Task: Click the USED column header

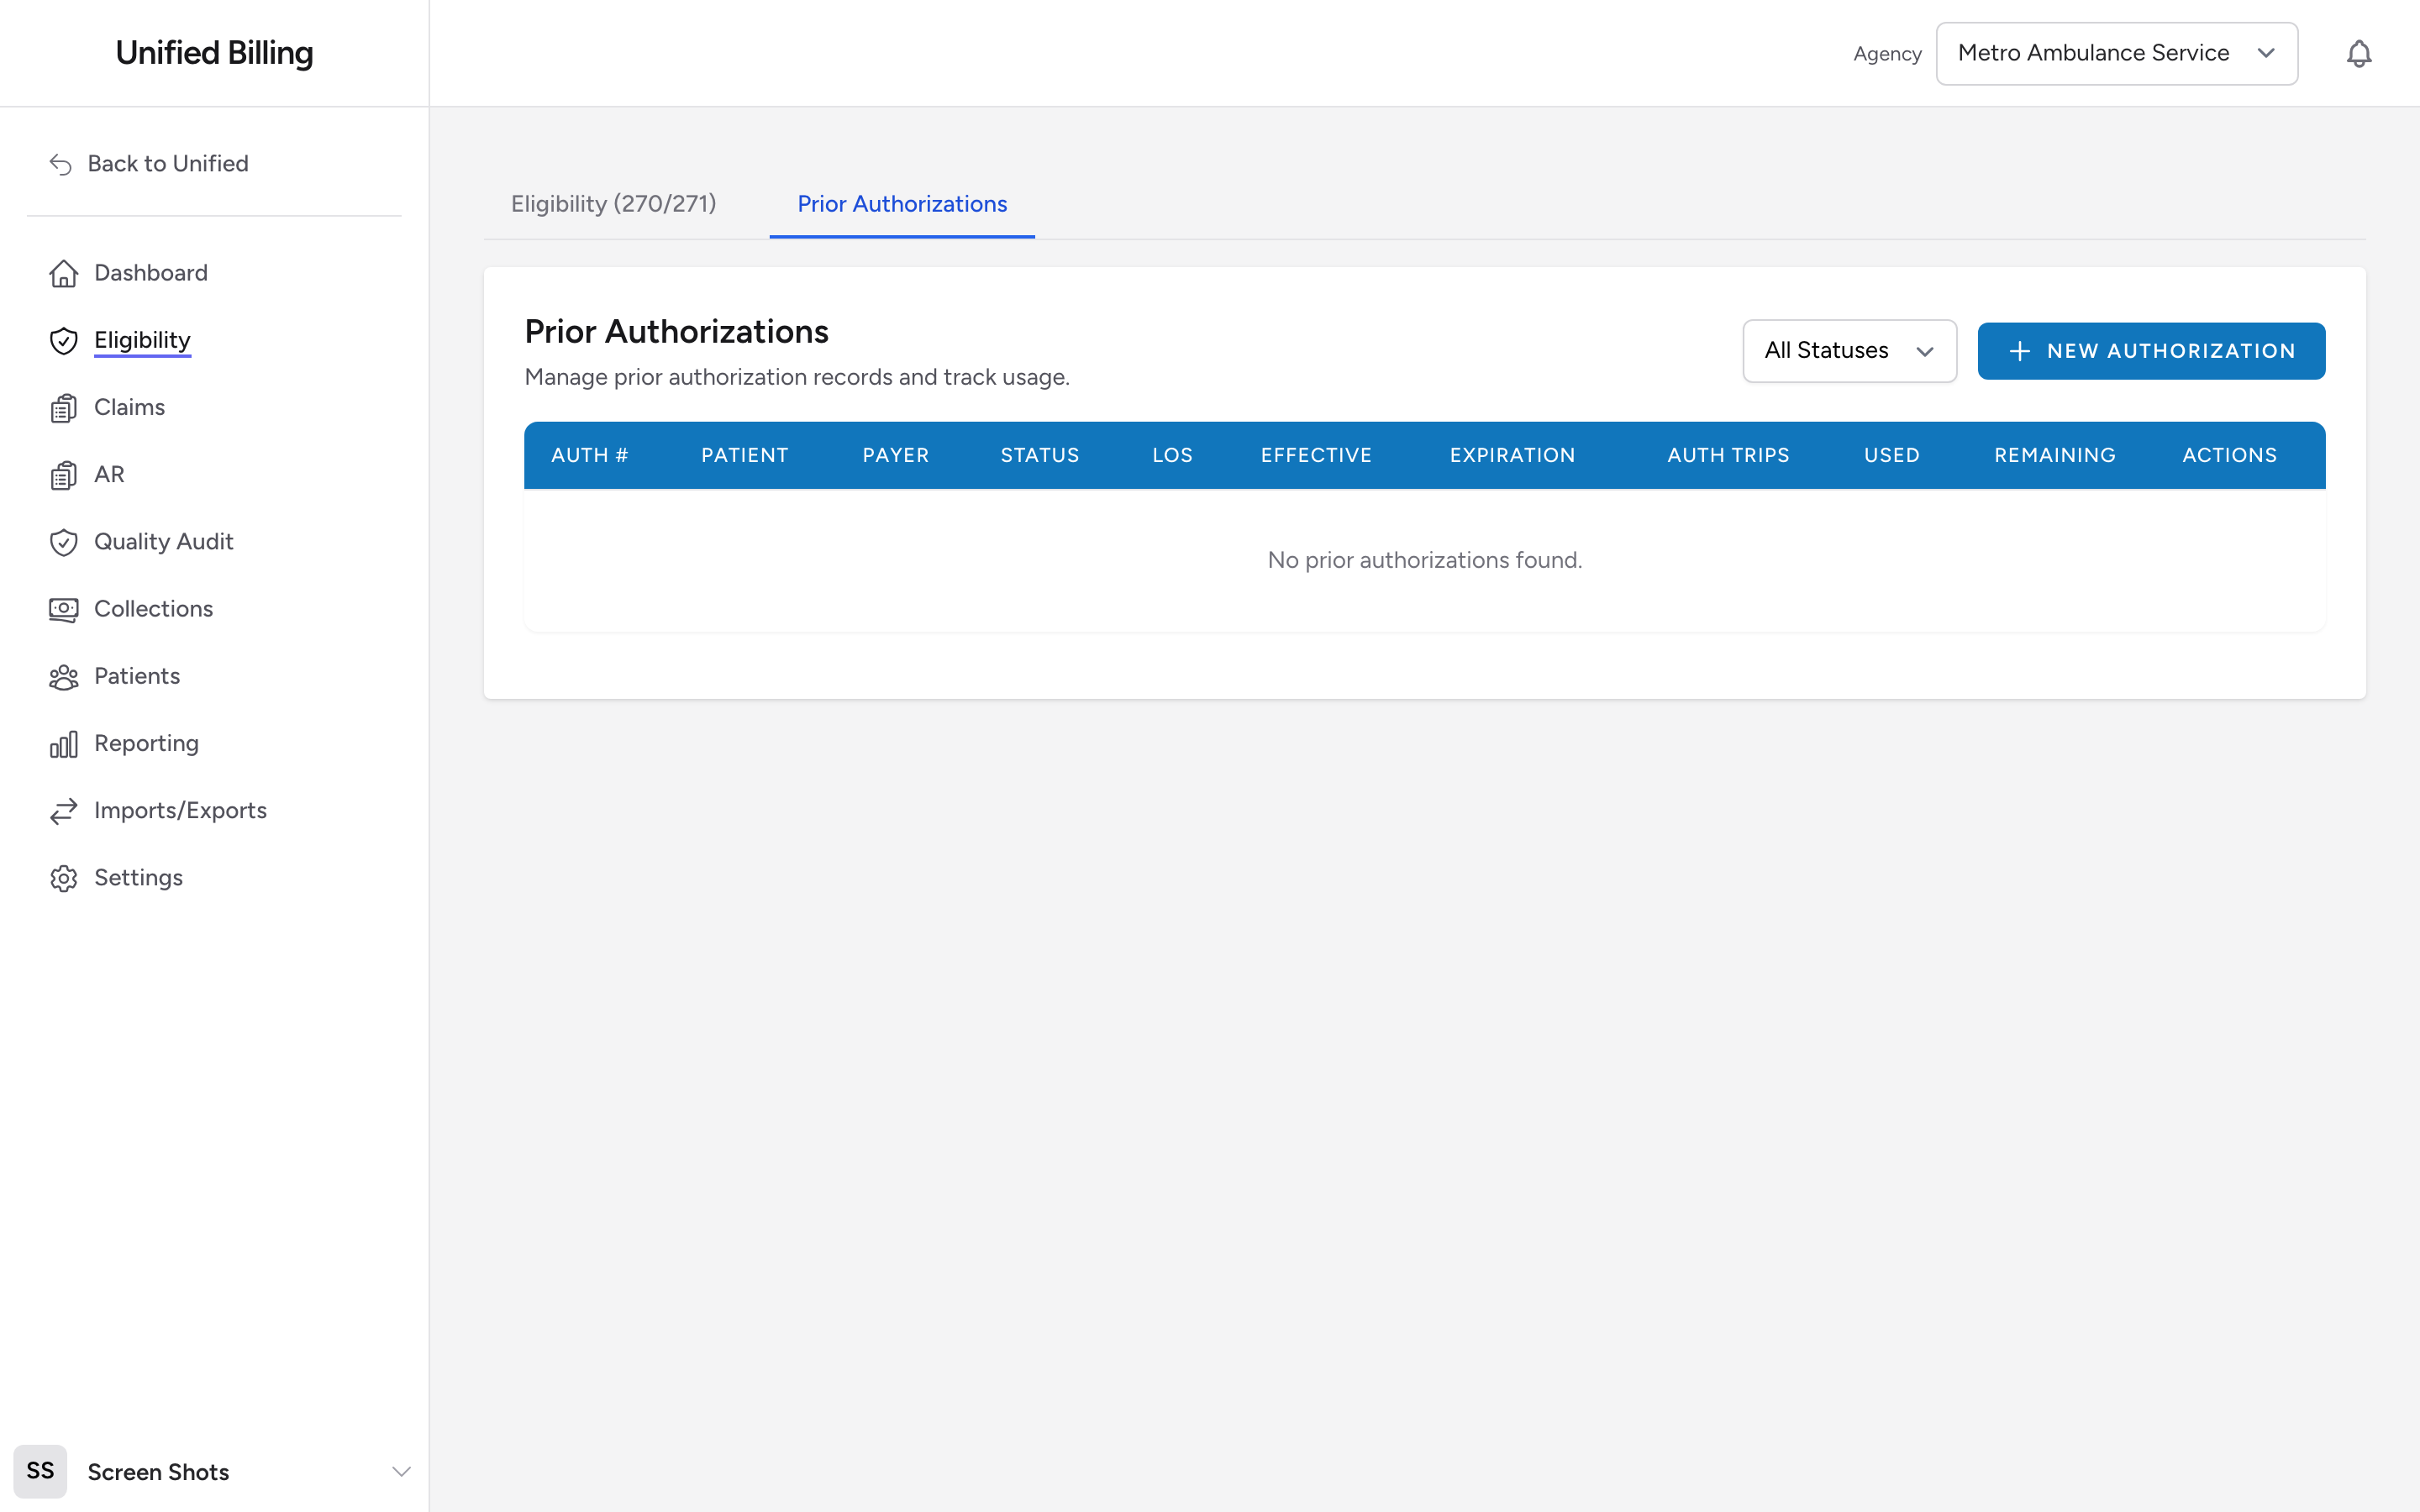Action: coord(1892,455)
